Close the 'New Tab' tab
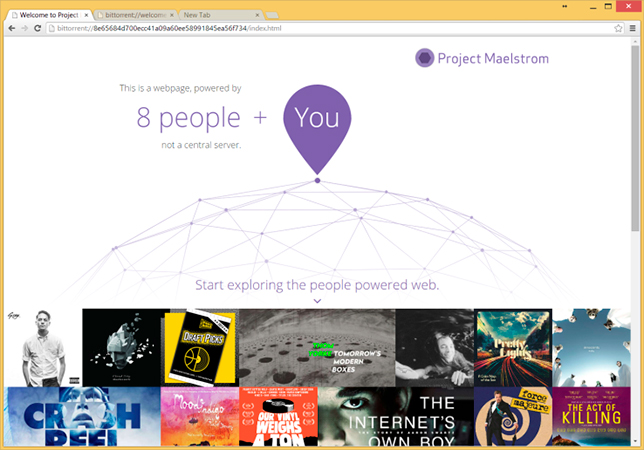644x450 pixels. [257, 15]
